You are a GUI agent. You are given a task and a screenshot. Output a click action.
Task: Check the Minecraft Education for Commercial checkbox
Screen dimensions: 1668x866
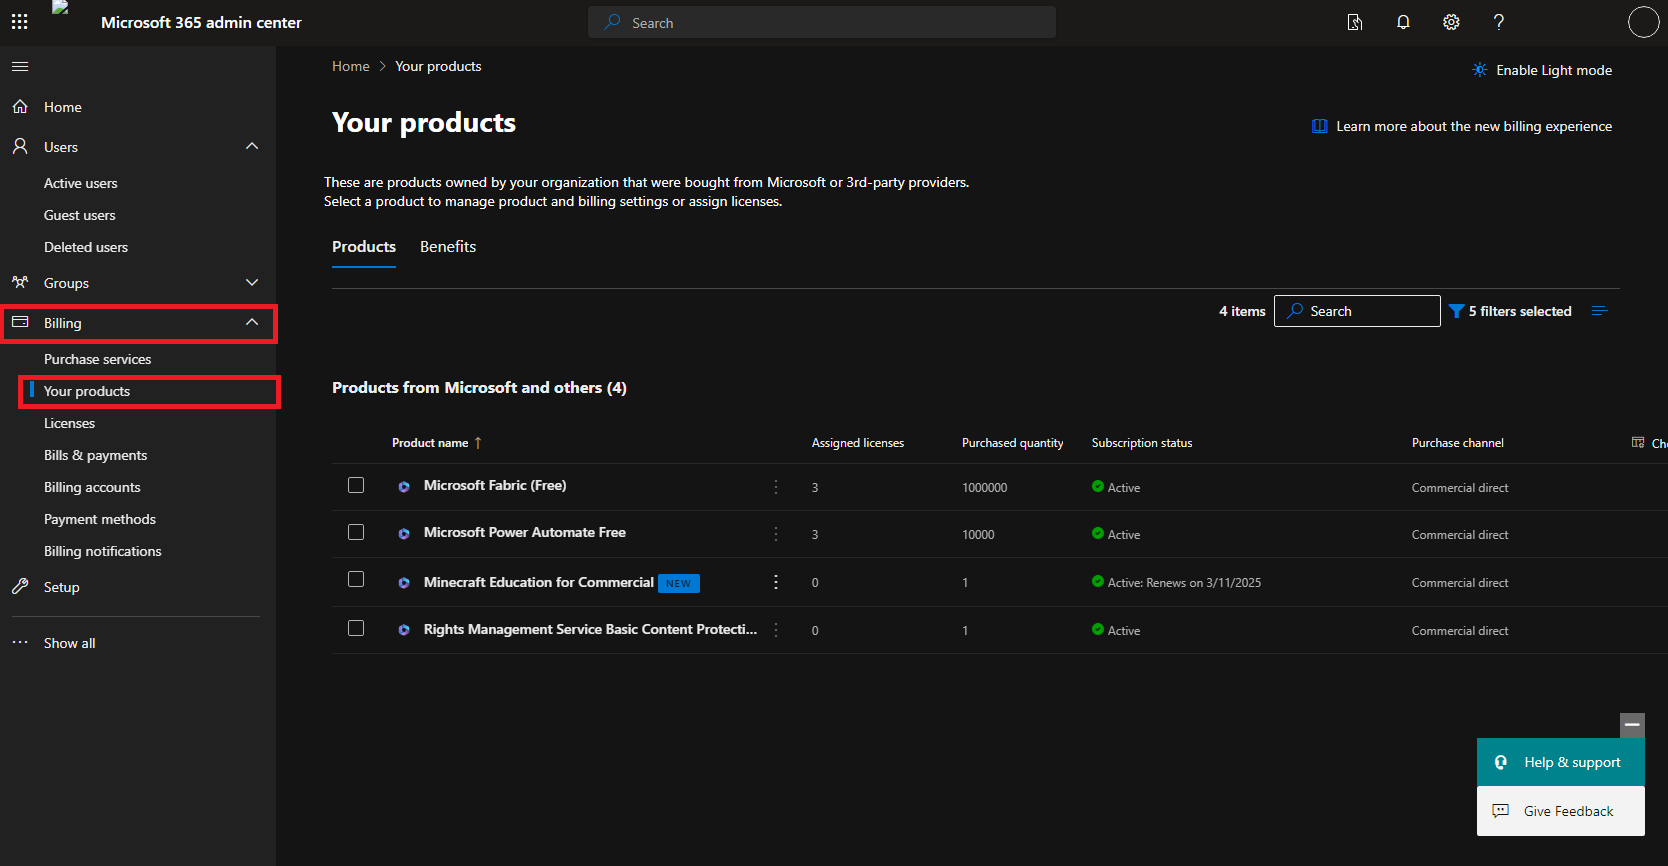(x=356, y=579)
